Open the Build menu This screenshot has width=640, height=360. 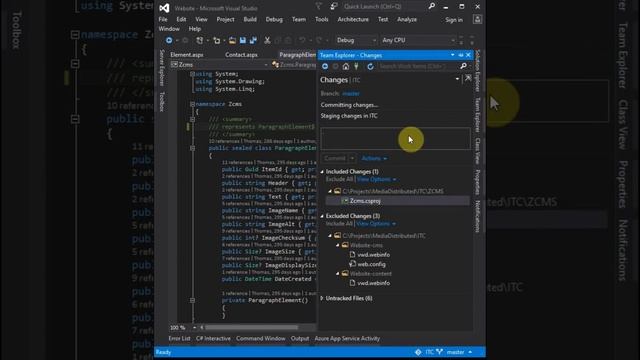click(250, 19)
